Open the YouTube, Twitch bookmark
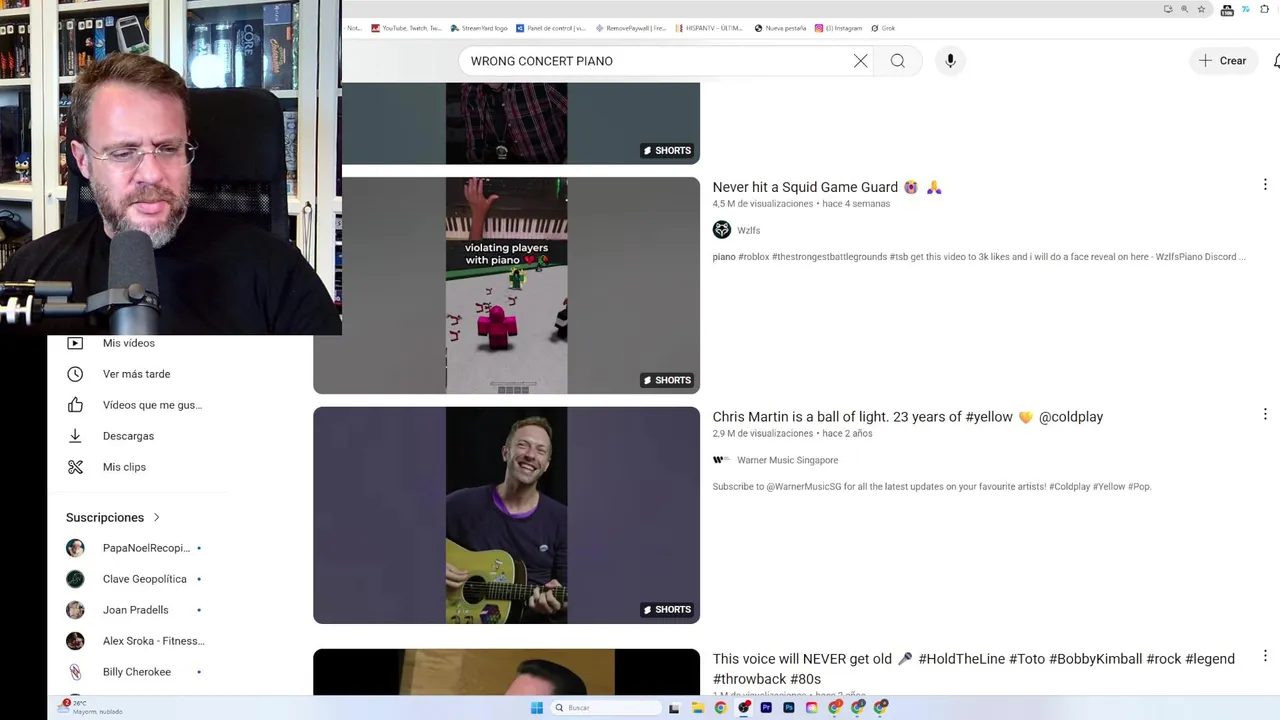The height and width of the screenshot is (720, 1280). click(x=406, y=28)
